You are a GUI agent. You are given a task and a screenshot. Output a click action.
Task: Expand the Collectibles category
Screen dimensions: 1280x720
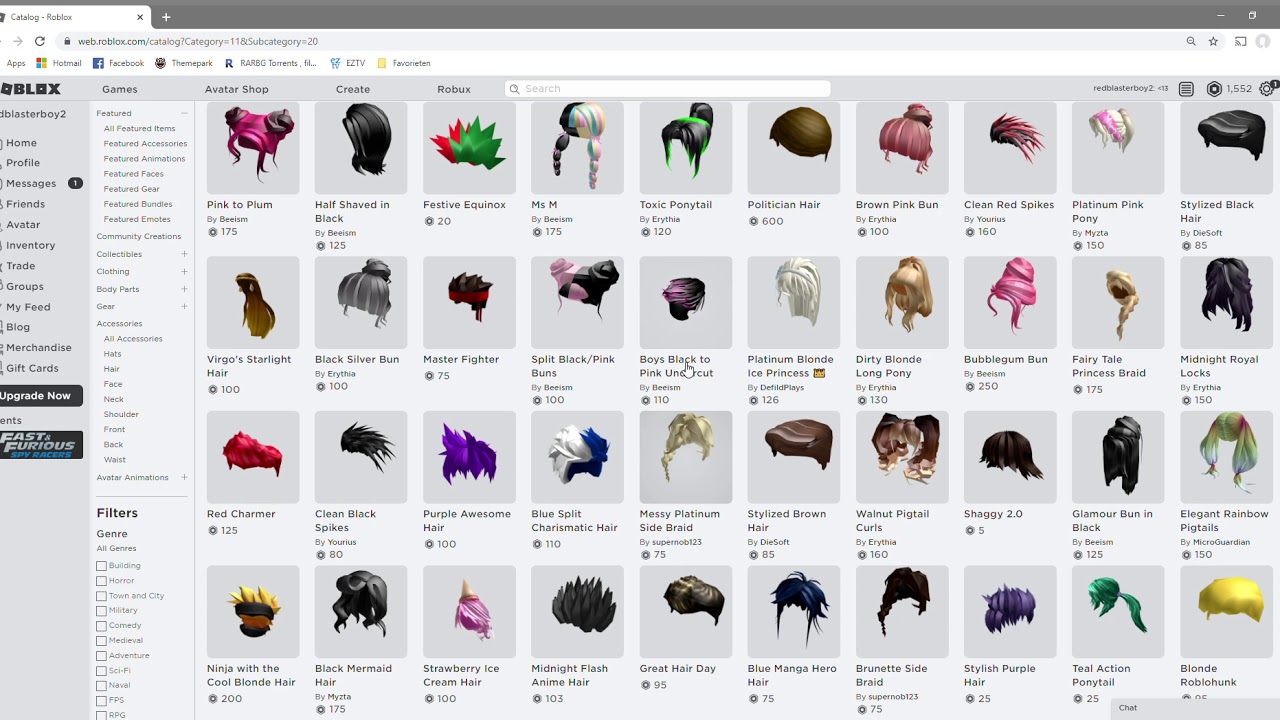pos(184,254)
